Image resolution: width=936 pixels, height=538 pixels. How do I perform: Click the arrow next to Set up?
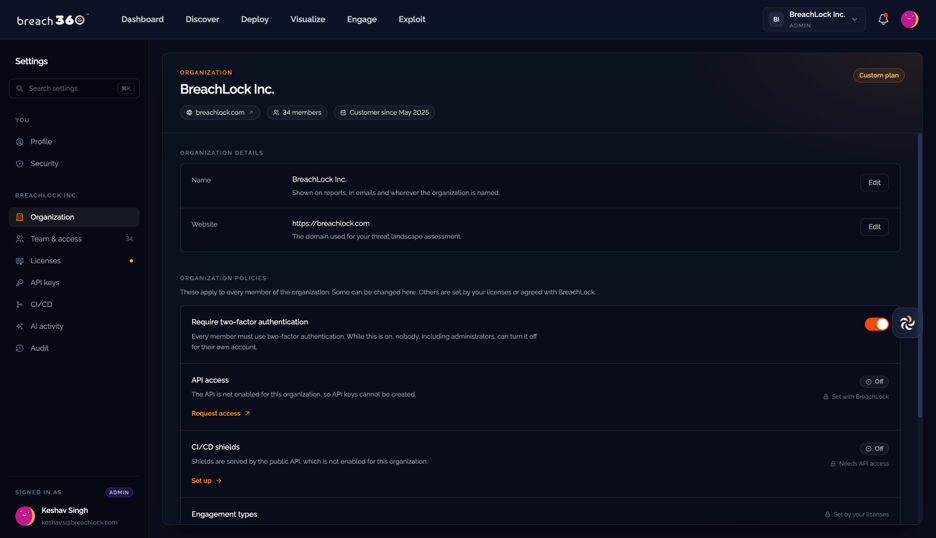(218, 480)
